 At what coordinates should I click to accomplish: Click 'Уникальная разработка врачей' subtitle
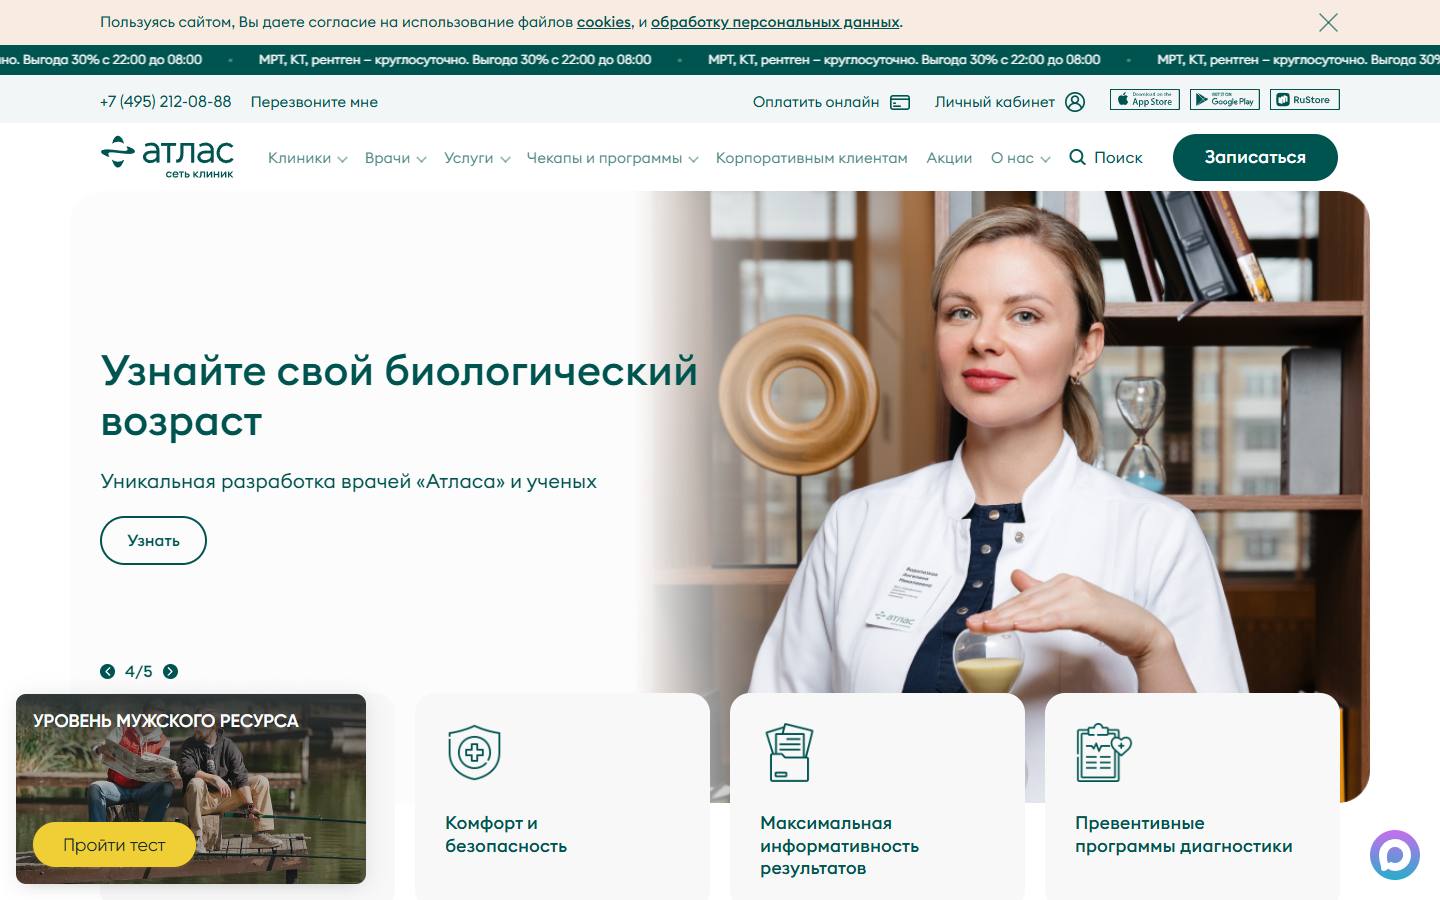[x=349, y=481]
